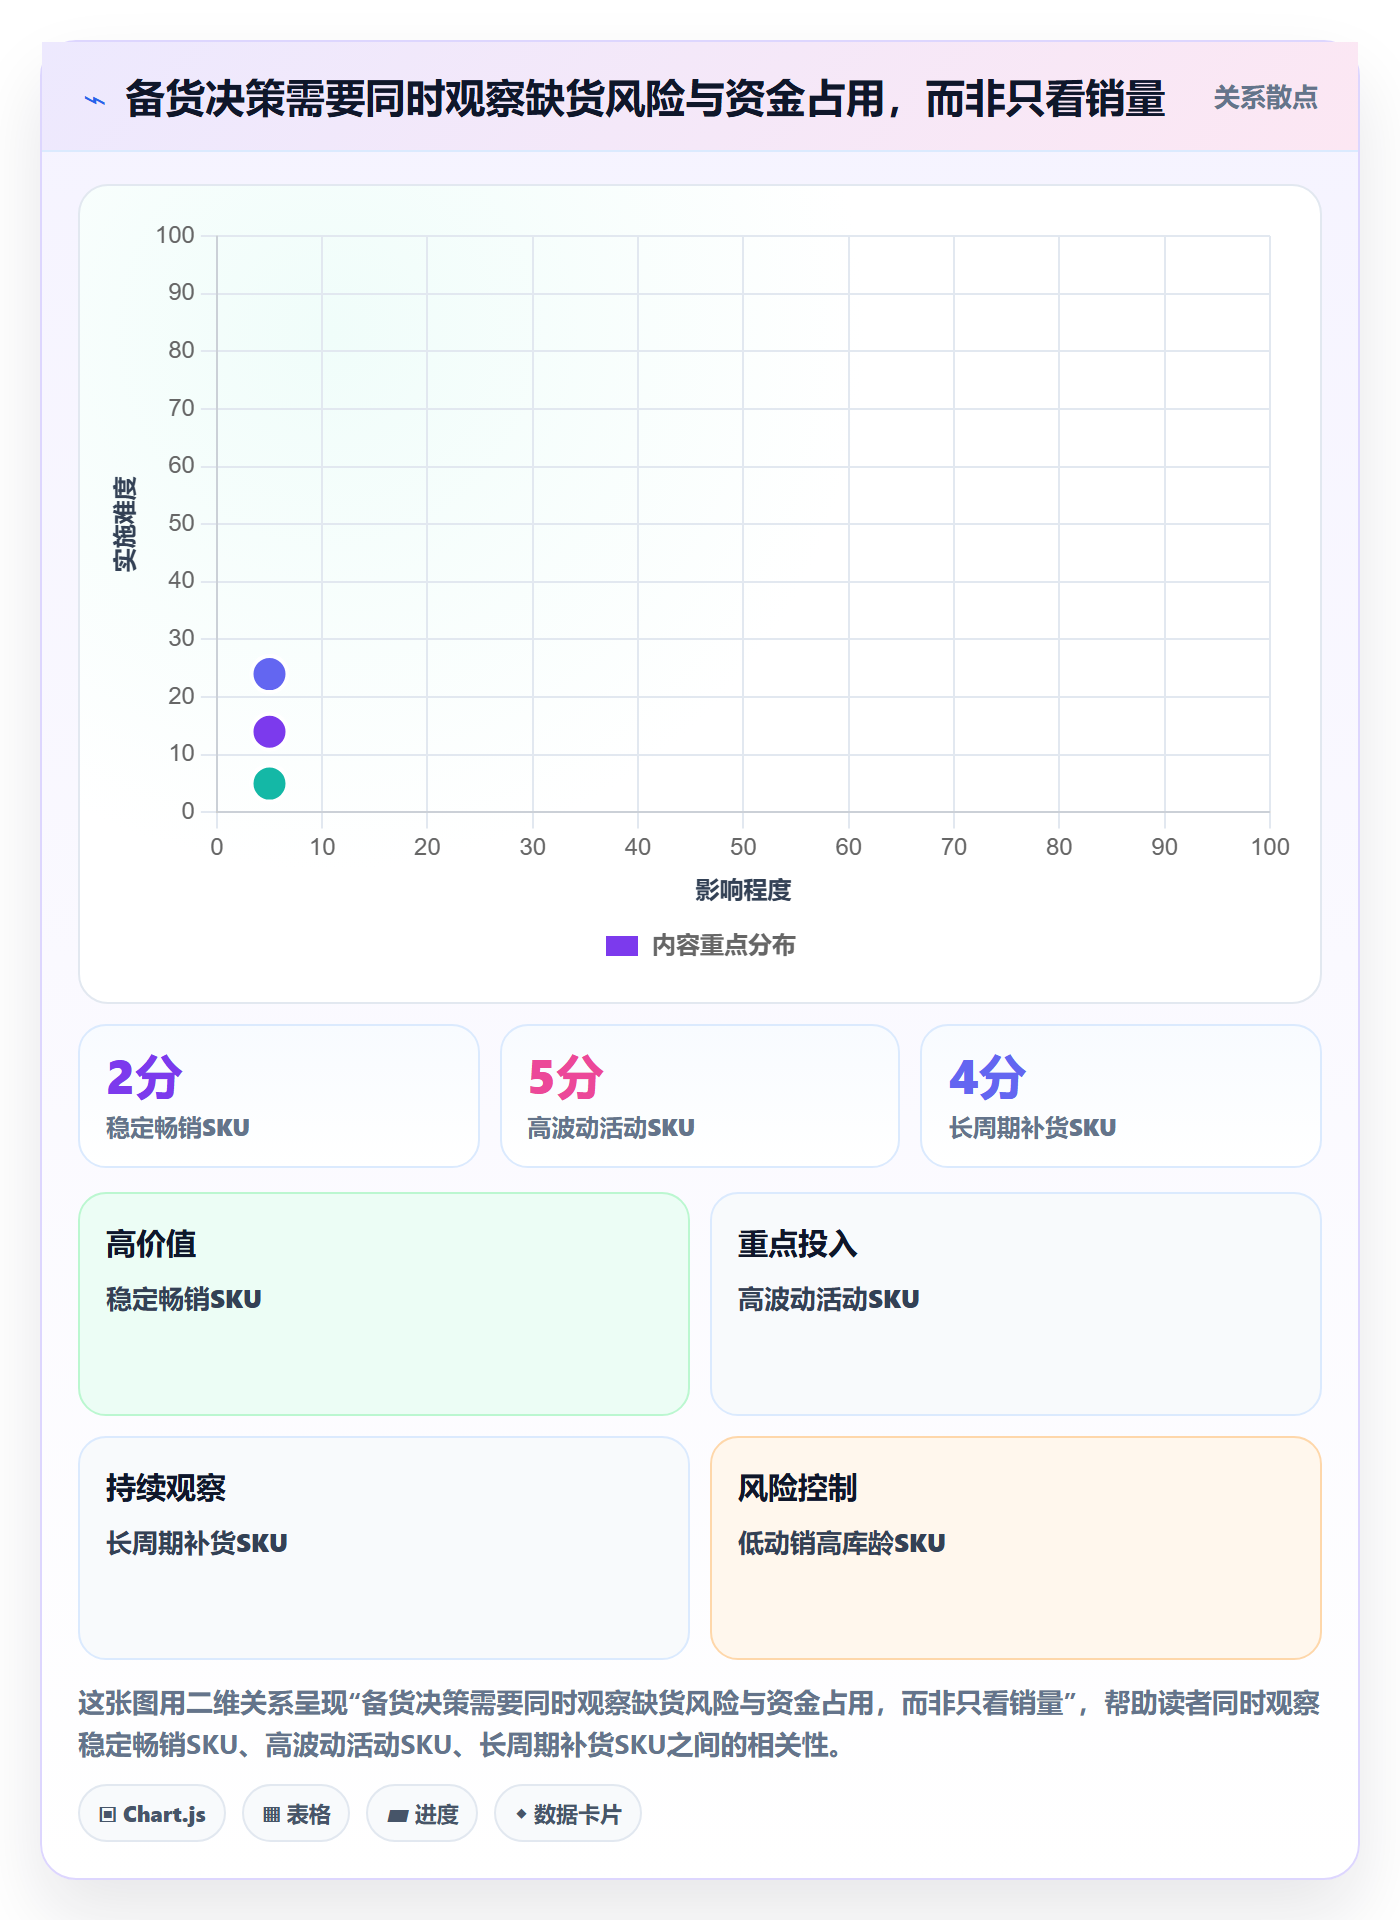Click the 影响程度 x-axis title
1400x1920 pixels.
[x=743, y=890]
